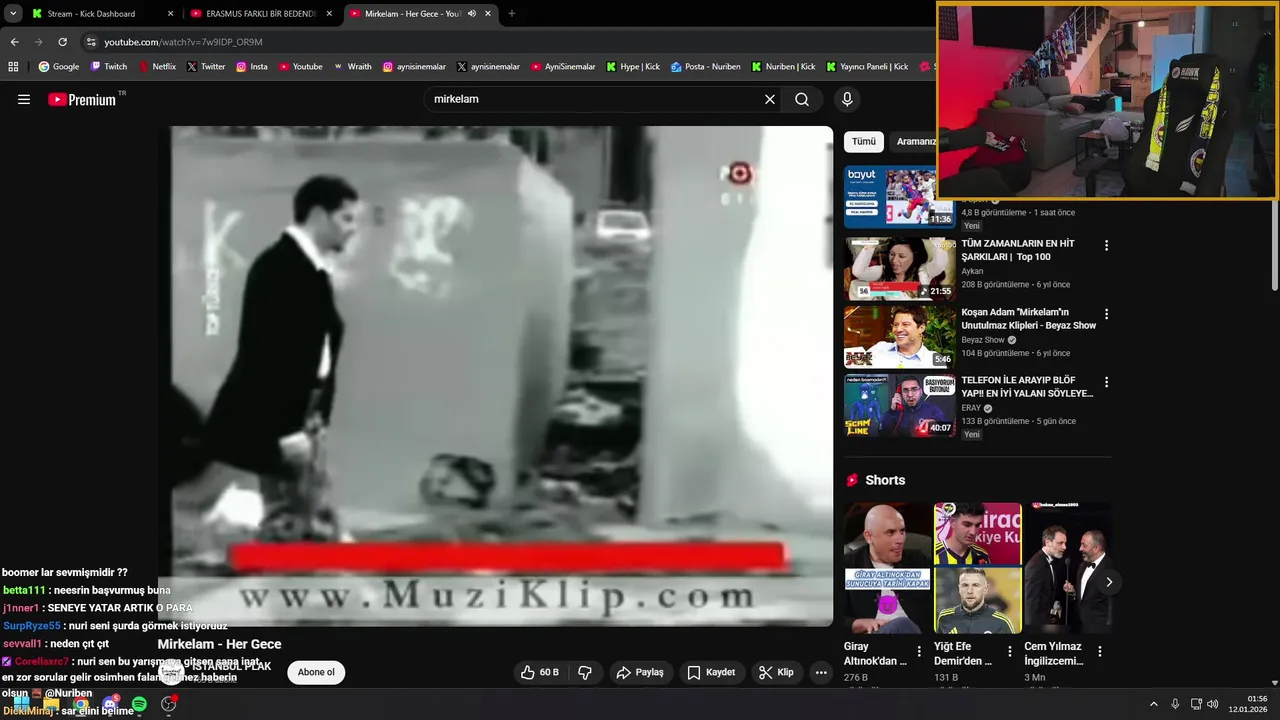Close the ERASMUS tab

[329, 14]
